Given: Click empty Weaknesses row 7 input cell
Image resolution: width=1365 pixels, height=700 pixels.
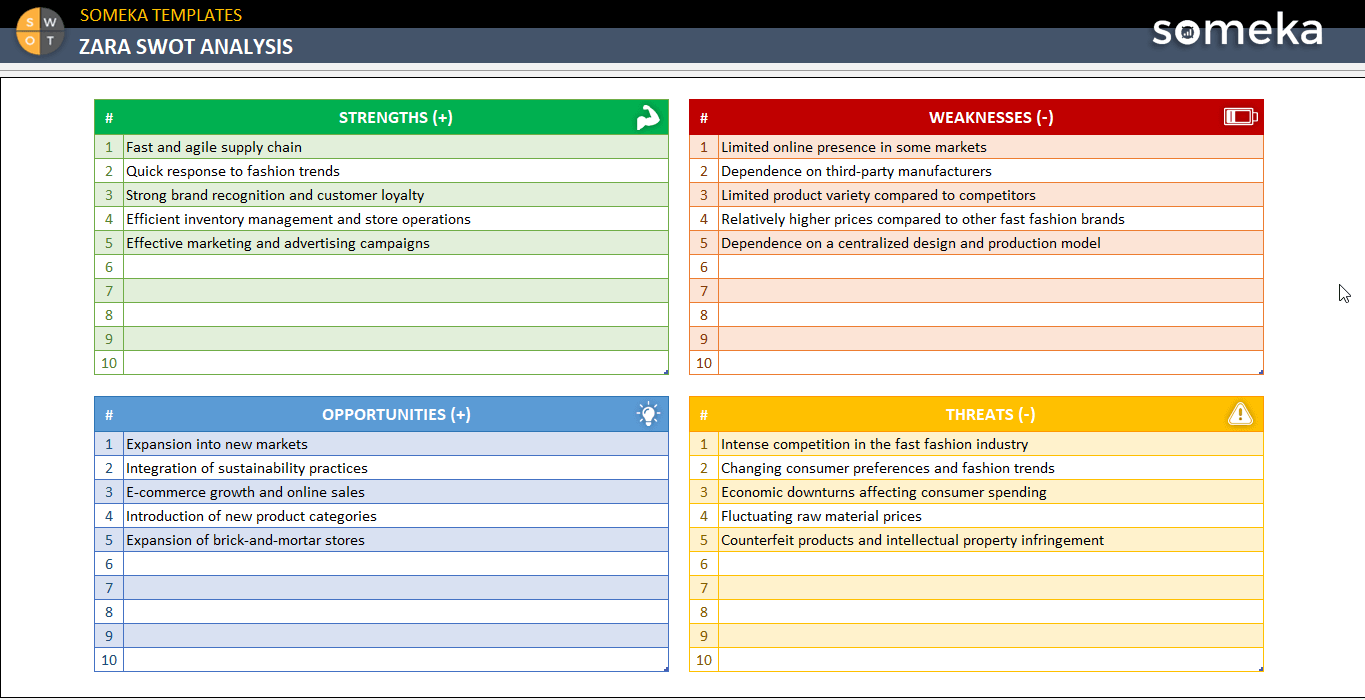Looking at the screenshot, I should tap(991, 291).
